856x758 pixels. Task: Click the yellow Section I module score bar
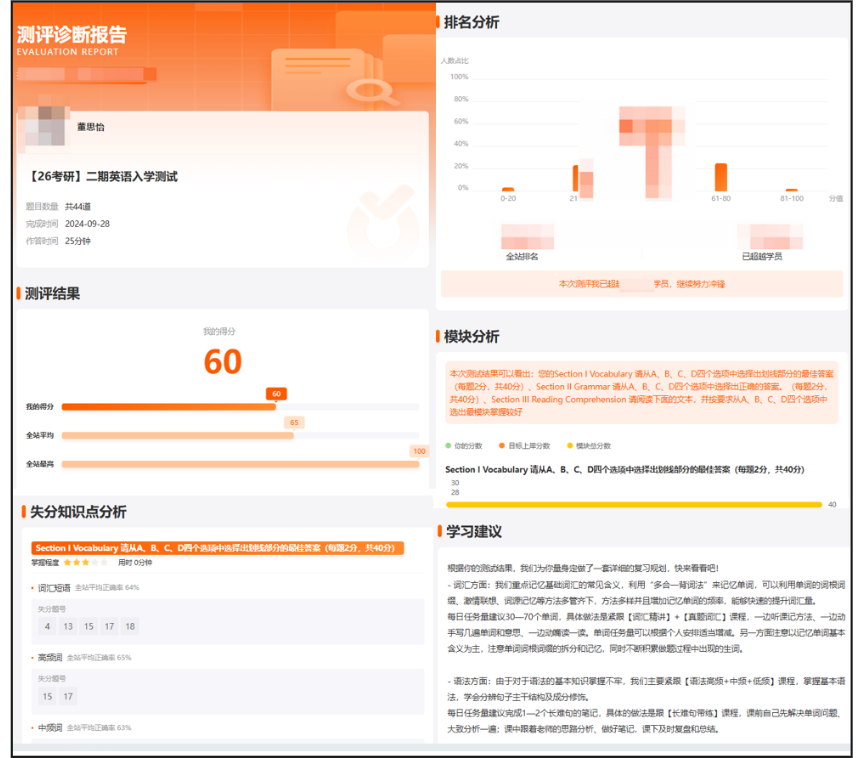634,505
